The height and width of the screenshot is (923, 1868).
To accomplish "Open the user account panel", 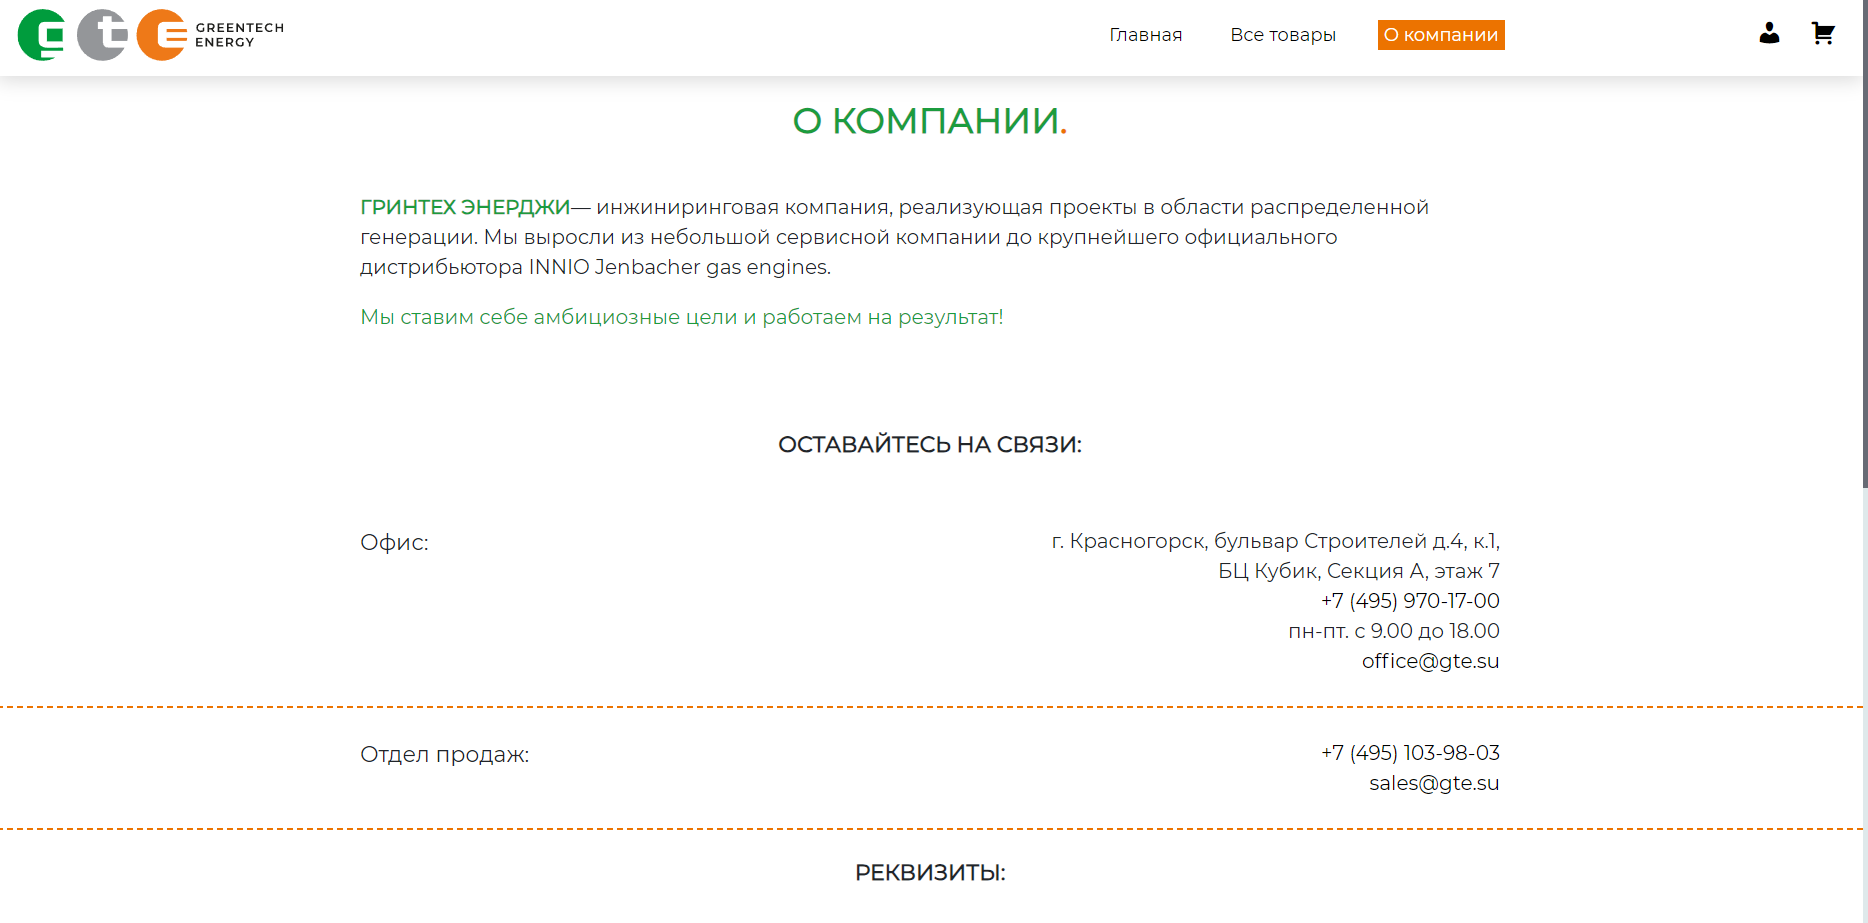I will point(1769,33).
